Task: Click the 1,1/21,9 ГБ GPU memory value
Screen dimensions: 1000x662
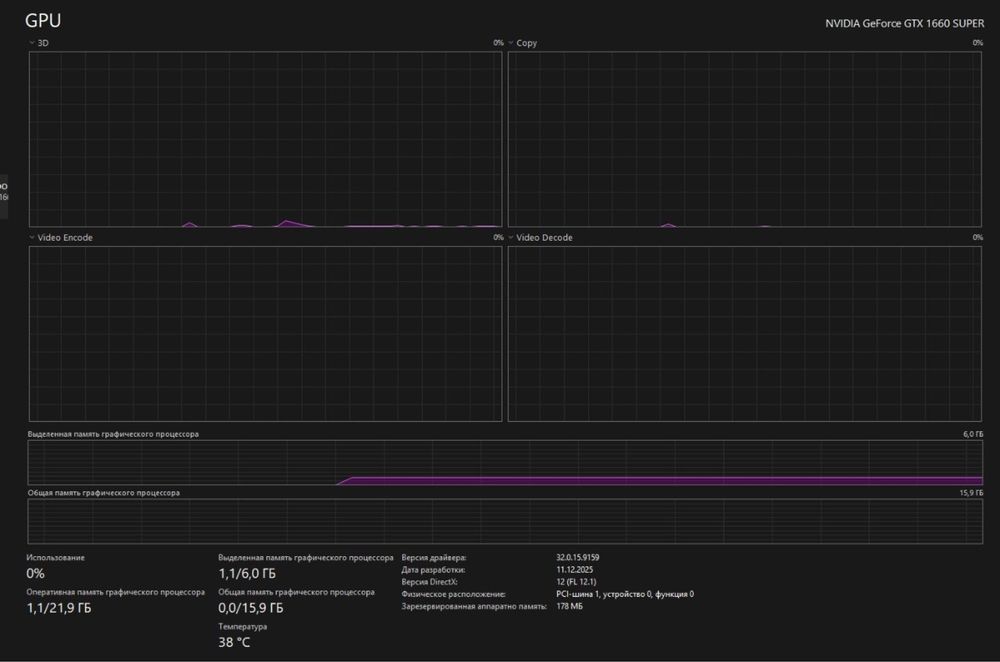Action: (x=59, y=608)
